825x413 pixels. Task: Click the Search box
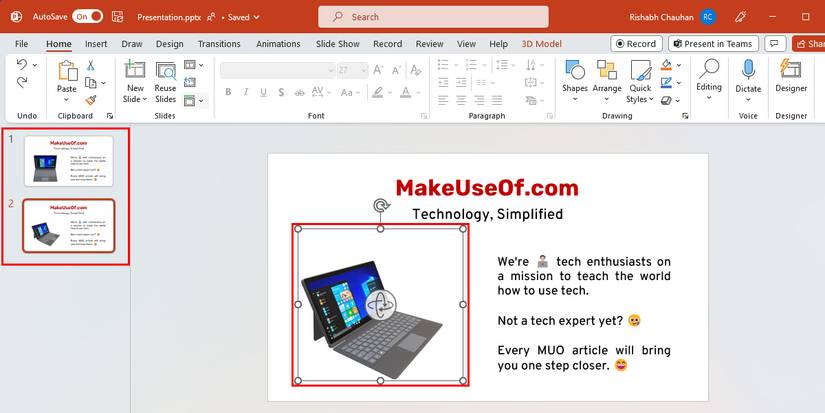(433, 17)
